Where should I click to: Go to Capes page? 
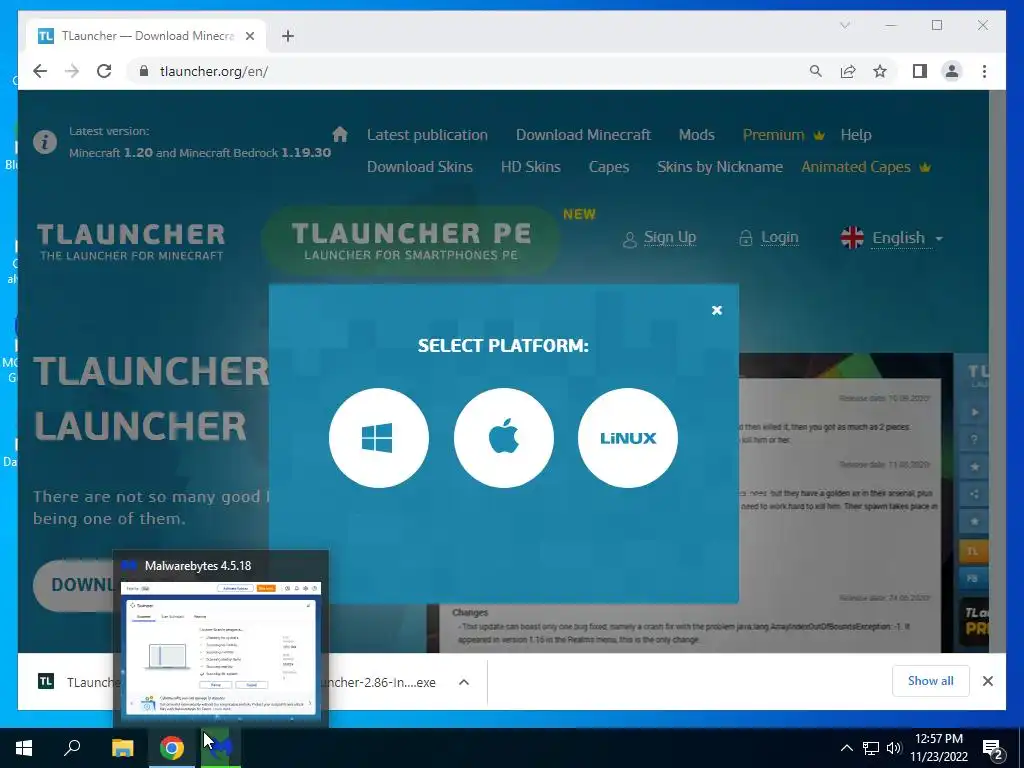tap(609, 167)
